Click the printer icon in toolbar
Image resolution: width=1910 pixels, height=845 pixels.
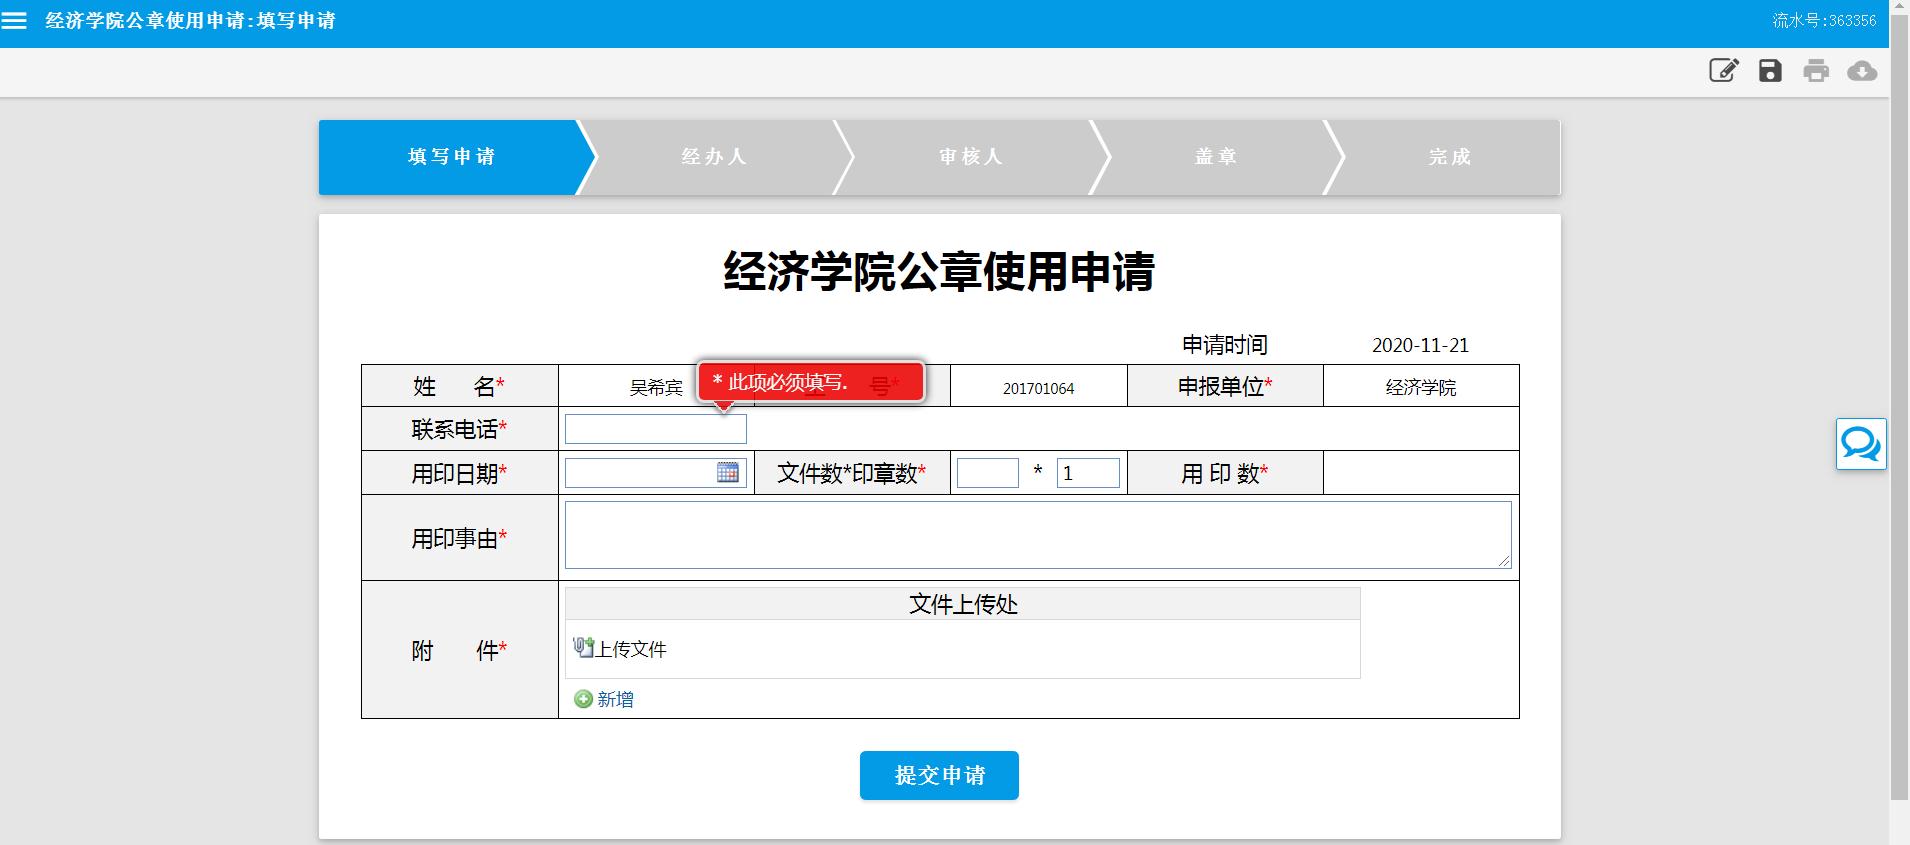(1816, 71)
